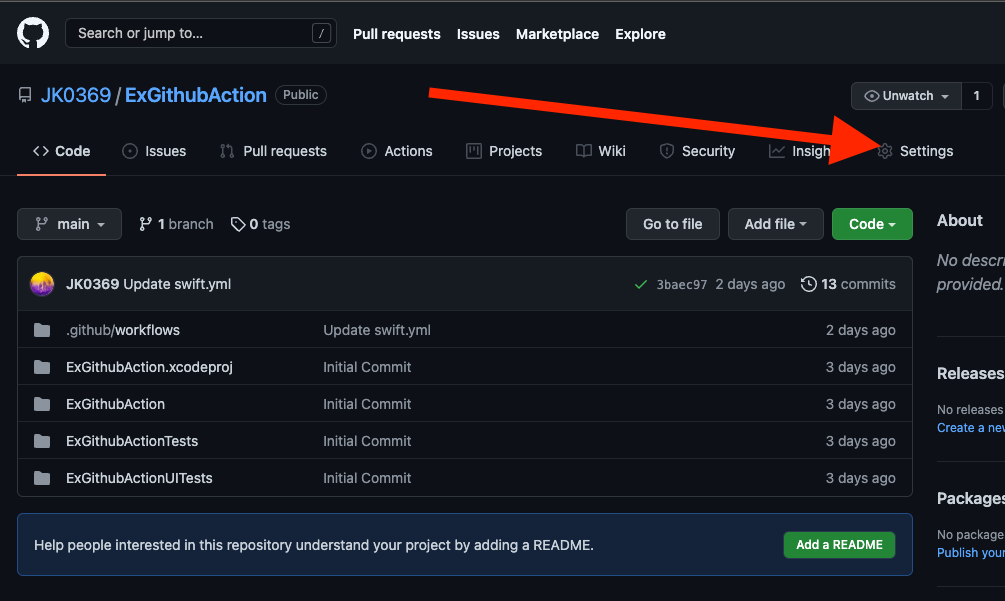
Task: Open the ExGithubActionUITests folder
Action: point(139,478)
